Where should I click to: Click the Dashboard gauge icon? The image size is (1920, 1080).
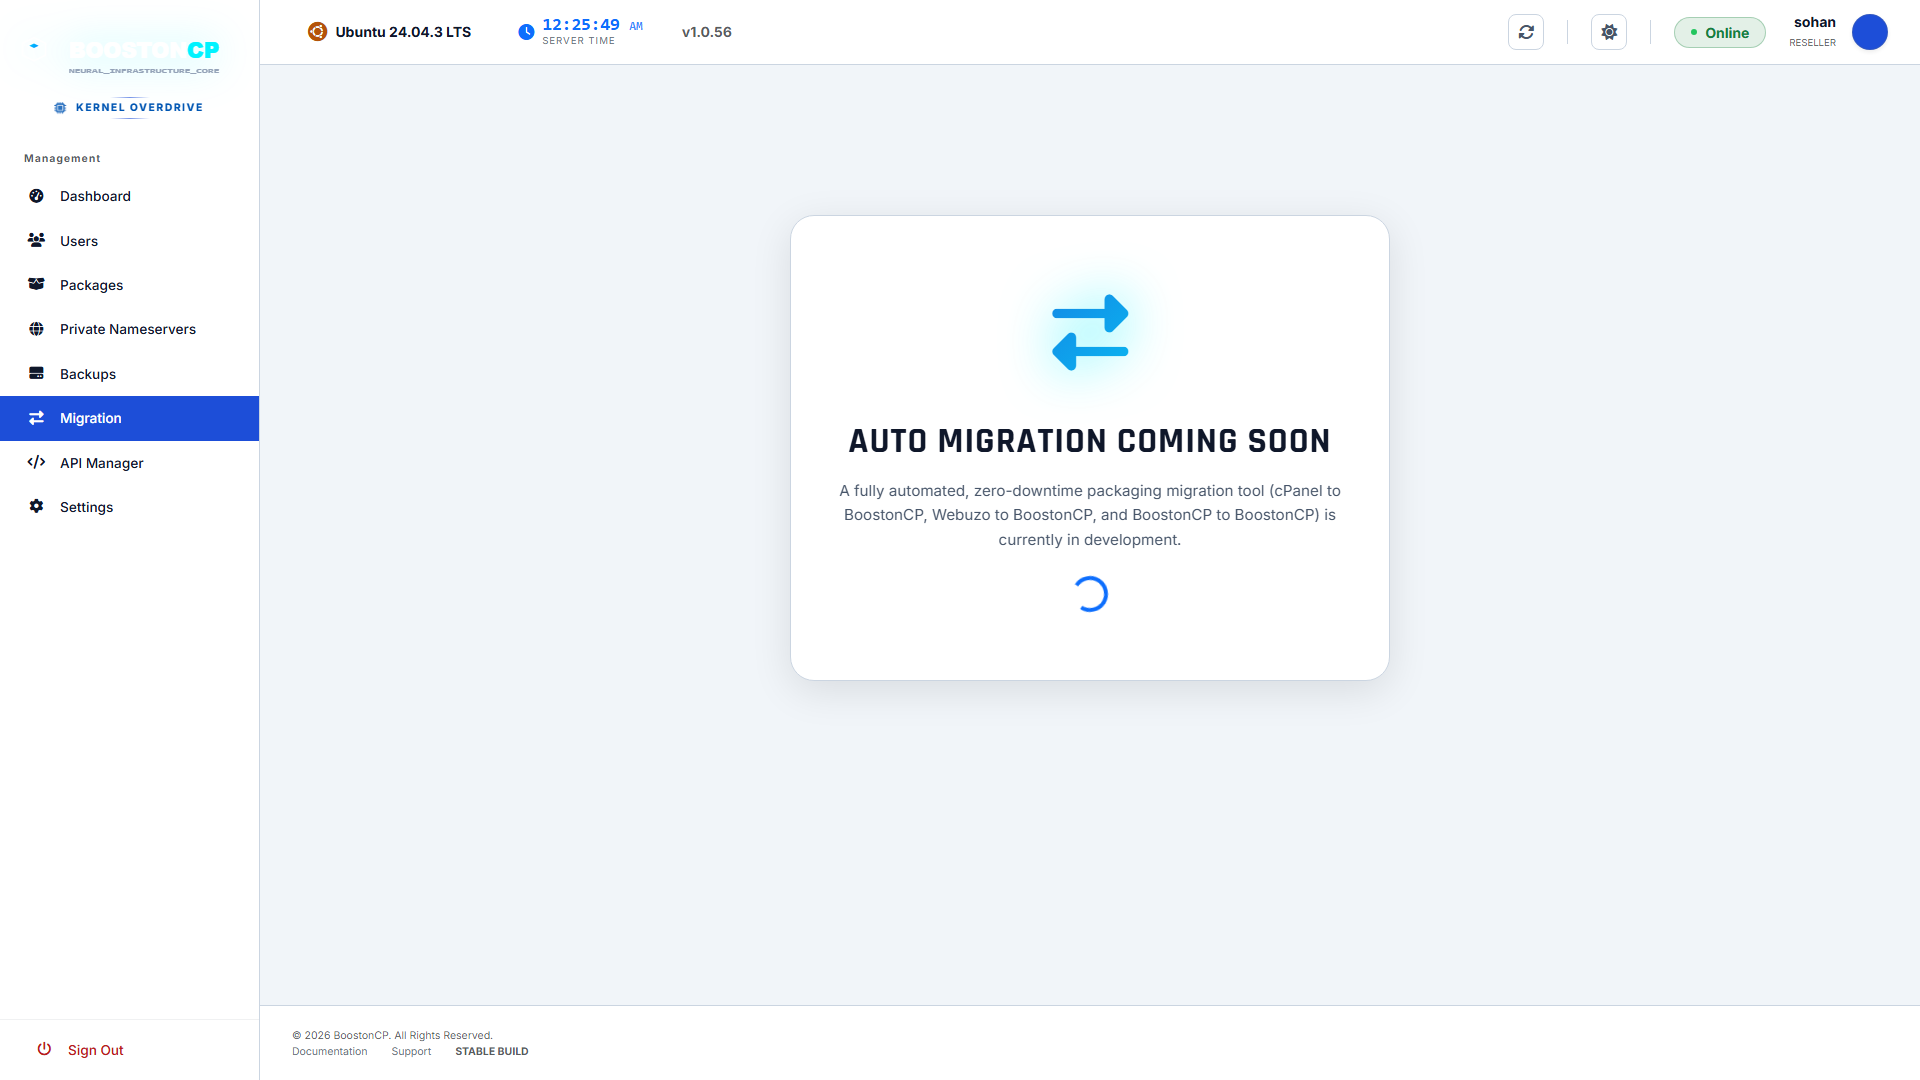coord(36,196)
